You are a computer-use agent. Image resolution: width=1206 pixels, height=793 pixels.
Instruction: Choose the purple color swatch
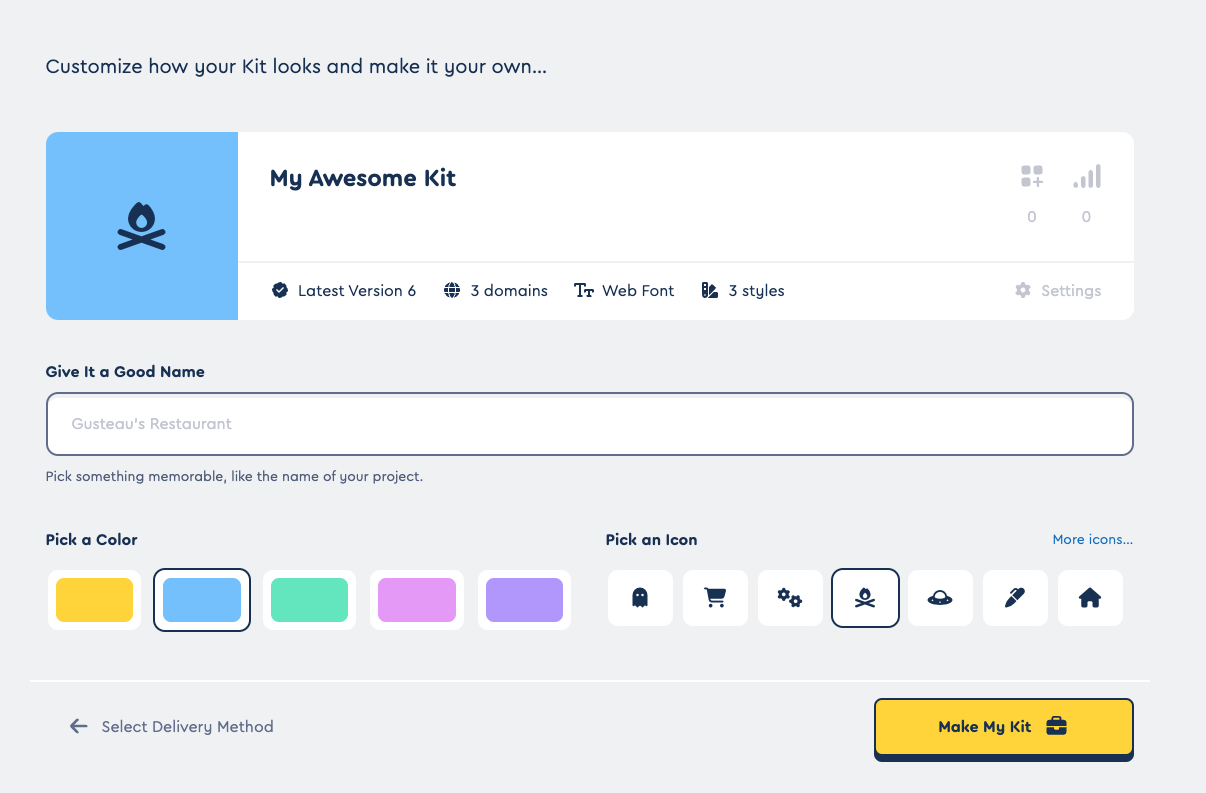point(525,600)
